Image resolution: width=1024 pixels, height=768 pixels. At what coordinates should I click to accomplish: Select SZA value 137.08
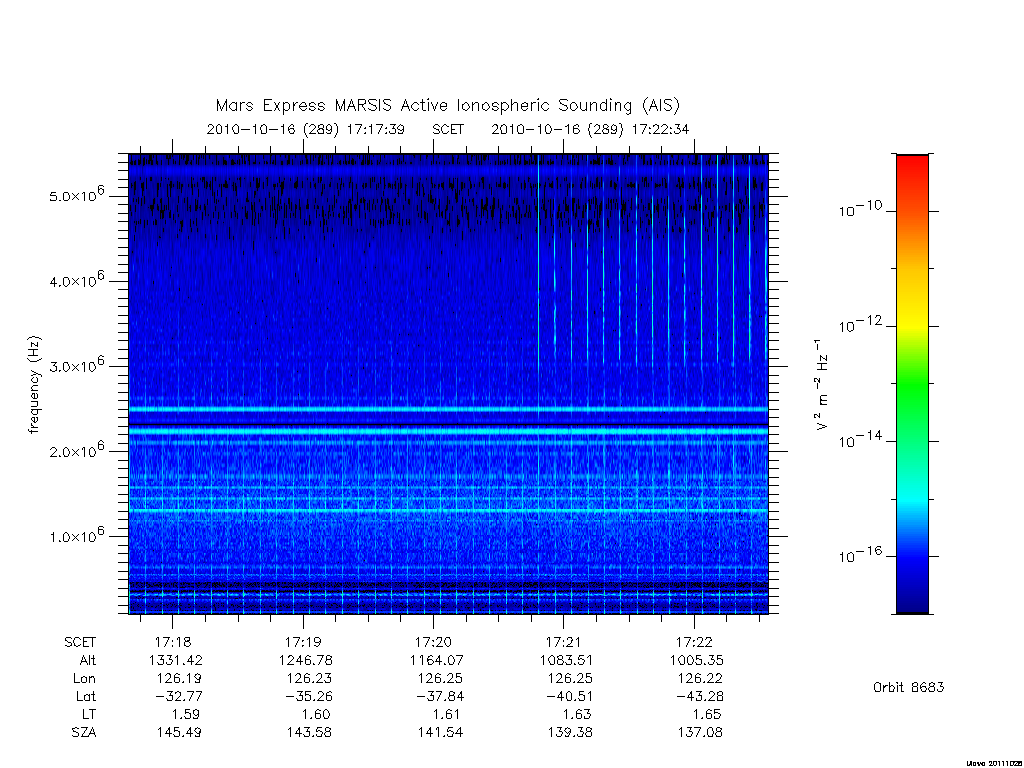click(699, 733)
